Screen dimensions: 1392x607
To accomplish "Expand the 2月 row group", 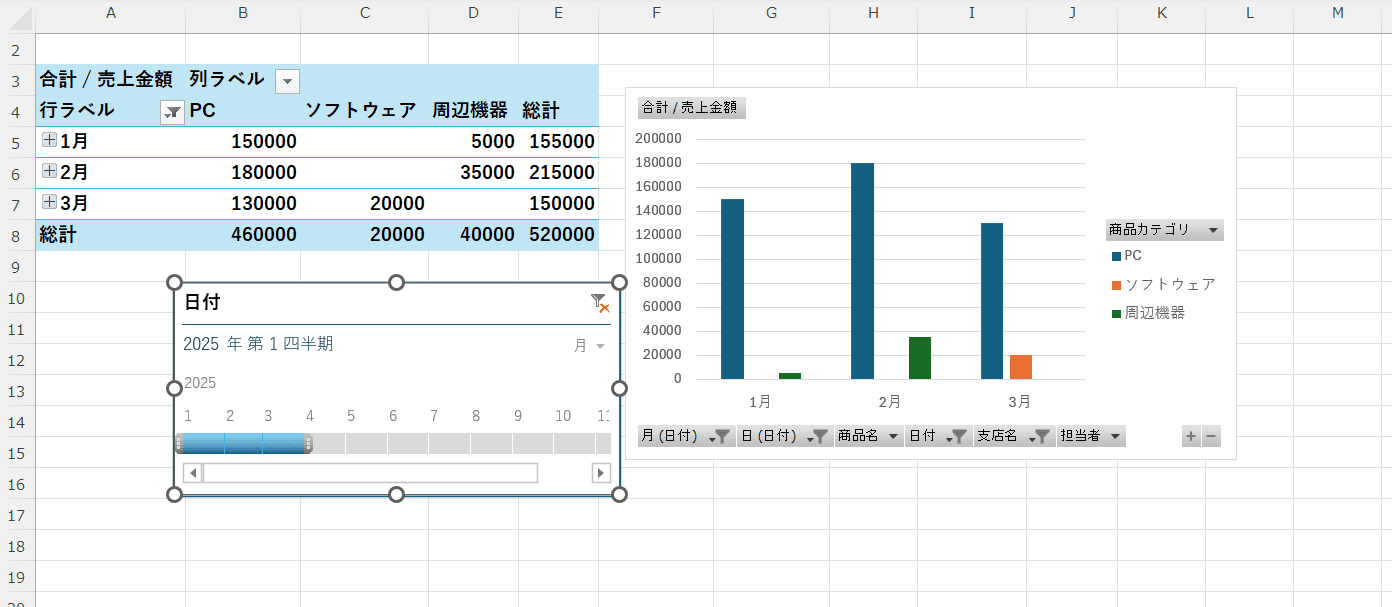I will pyautogui.click(x=49, y=172).
